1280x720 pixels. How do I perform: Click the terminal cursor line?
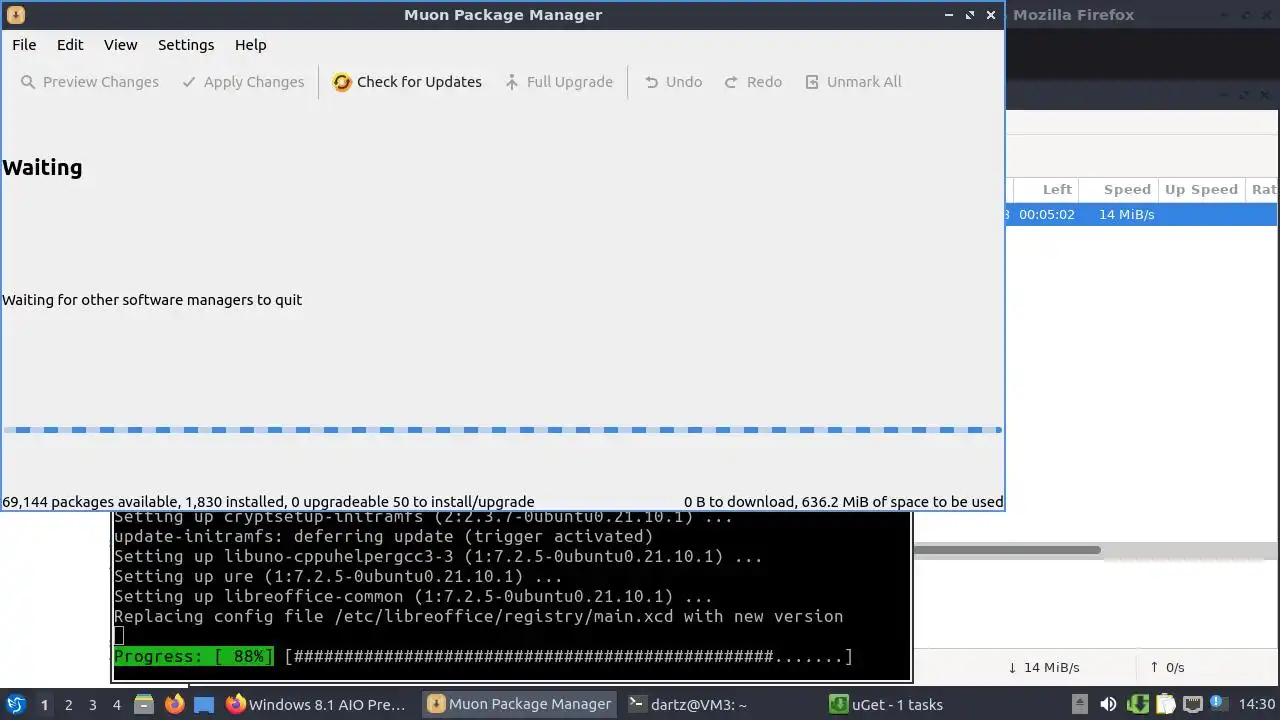pos(119,636)
